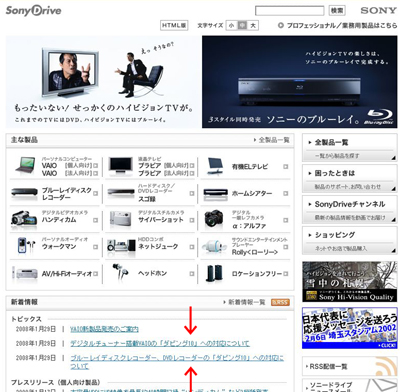Click the SonyDrive logo
Image resolution: width=400 pixels, height=392 pixels.
[33, 11]
